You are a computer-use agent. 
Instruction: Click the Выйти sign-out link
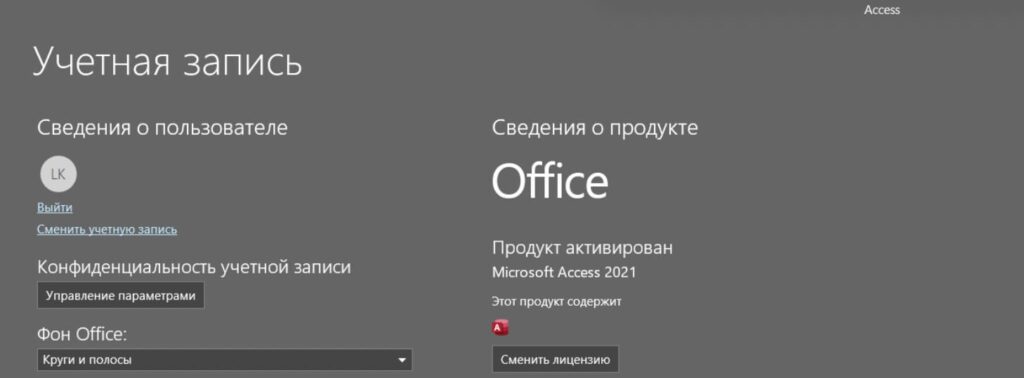pyautogui.click(x=55, y=208)
